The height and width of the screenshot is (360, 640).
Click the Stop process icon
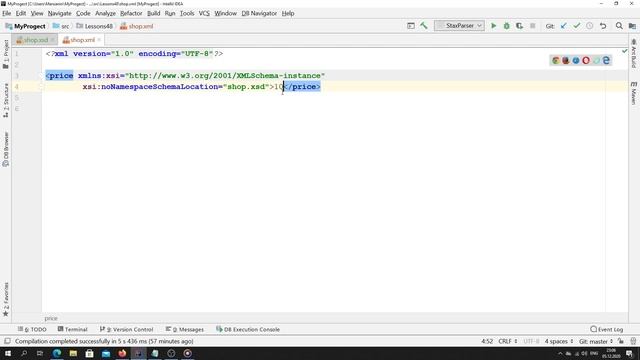[x=533, y=26]
